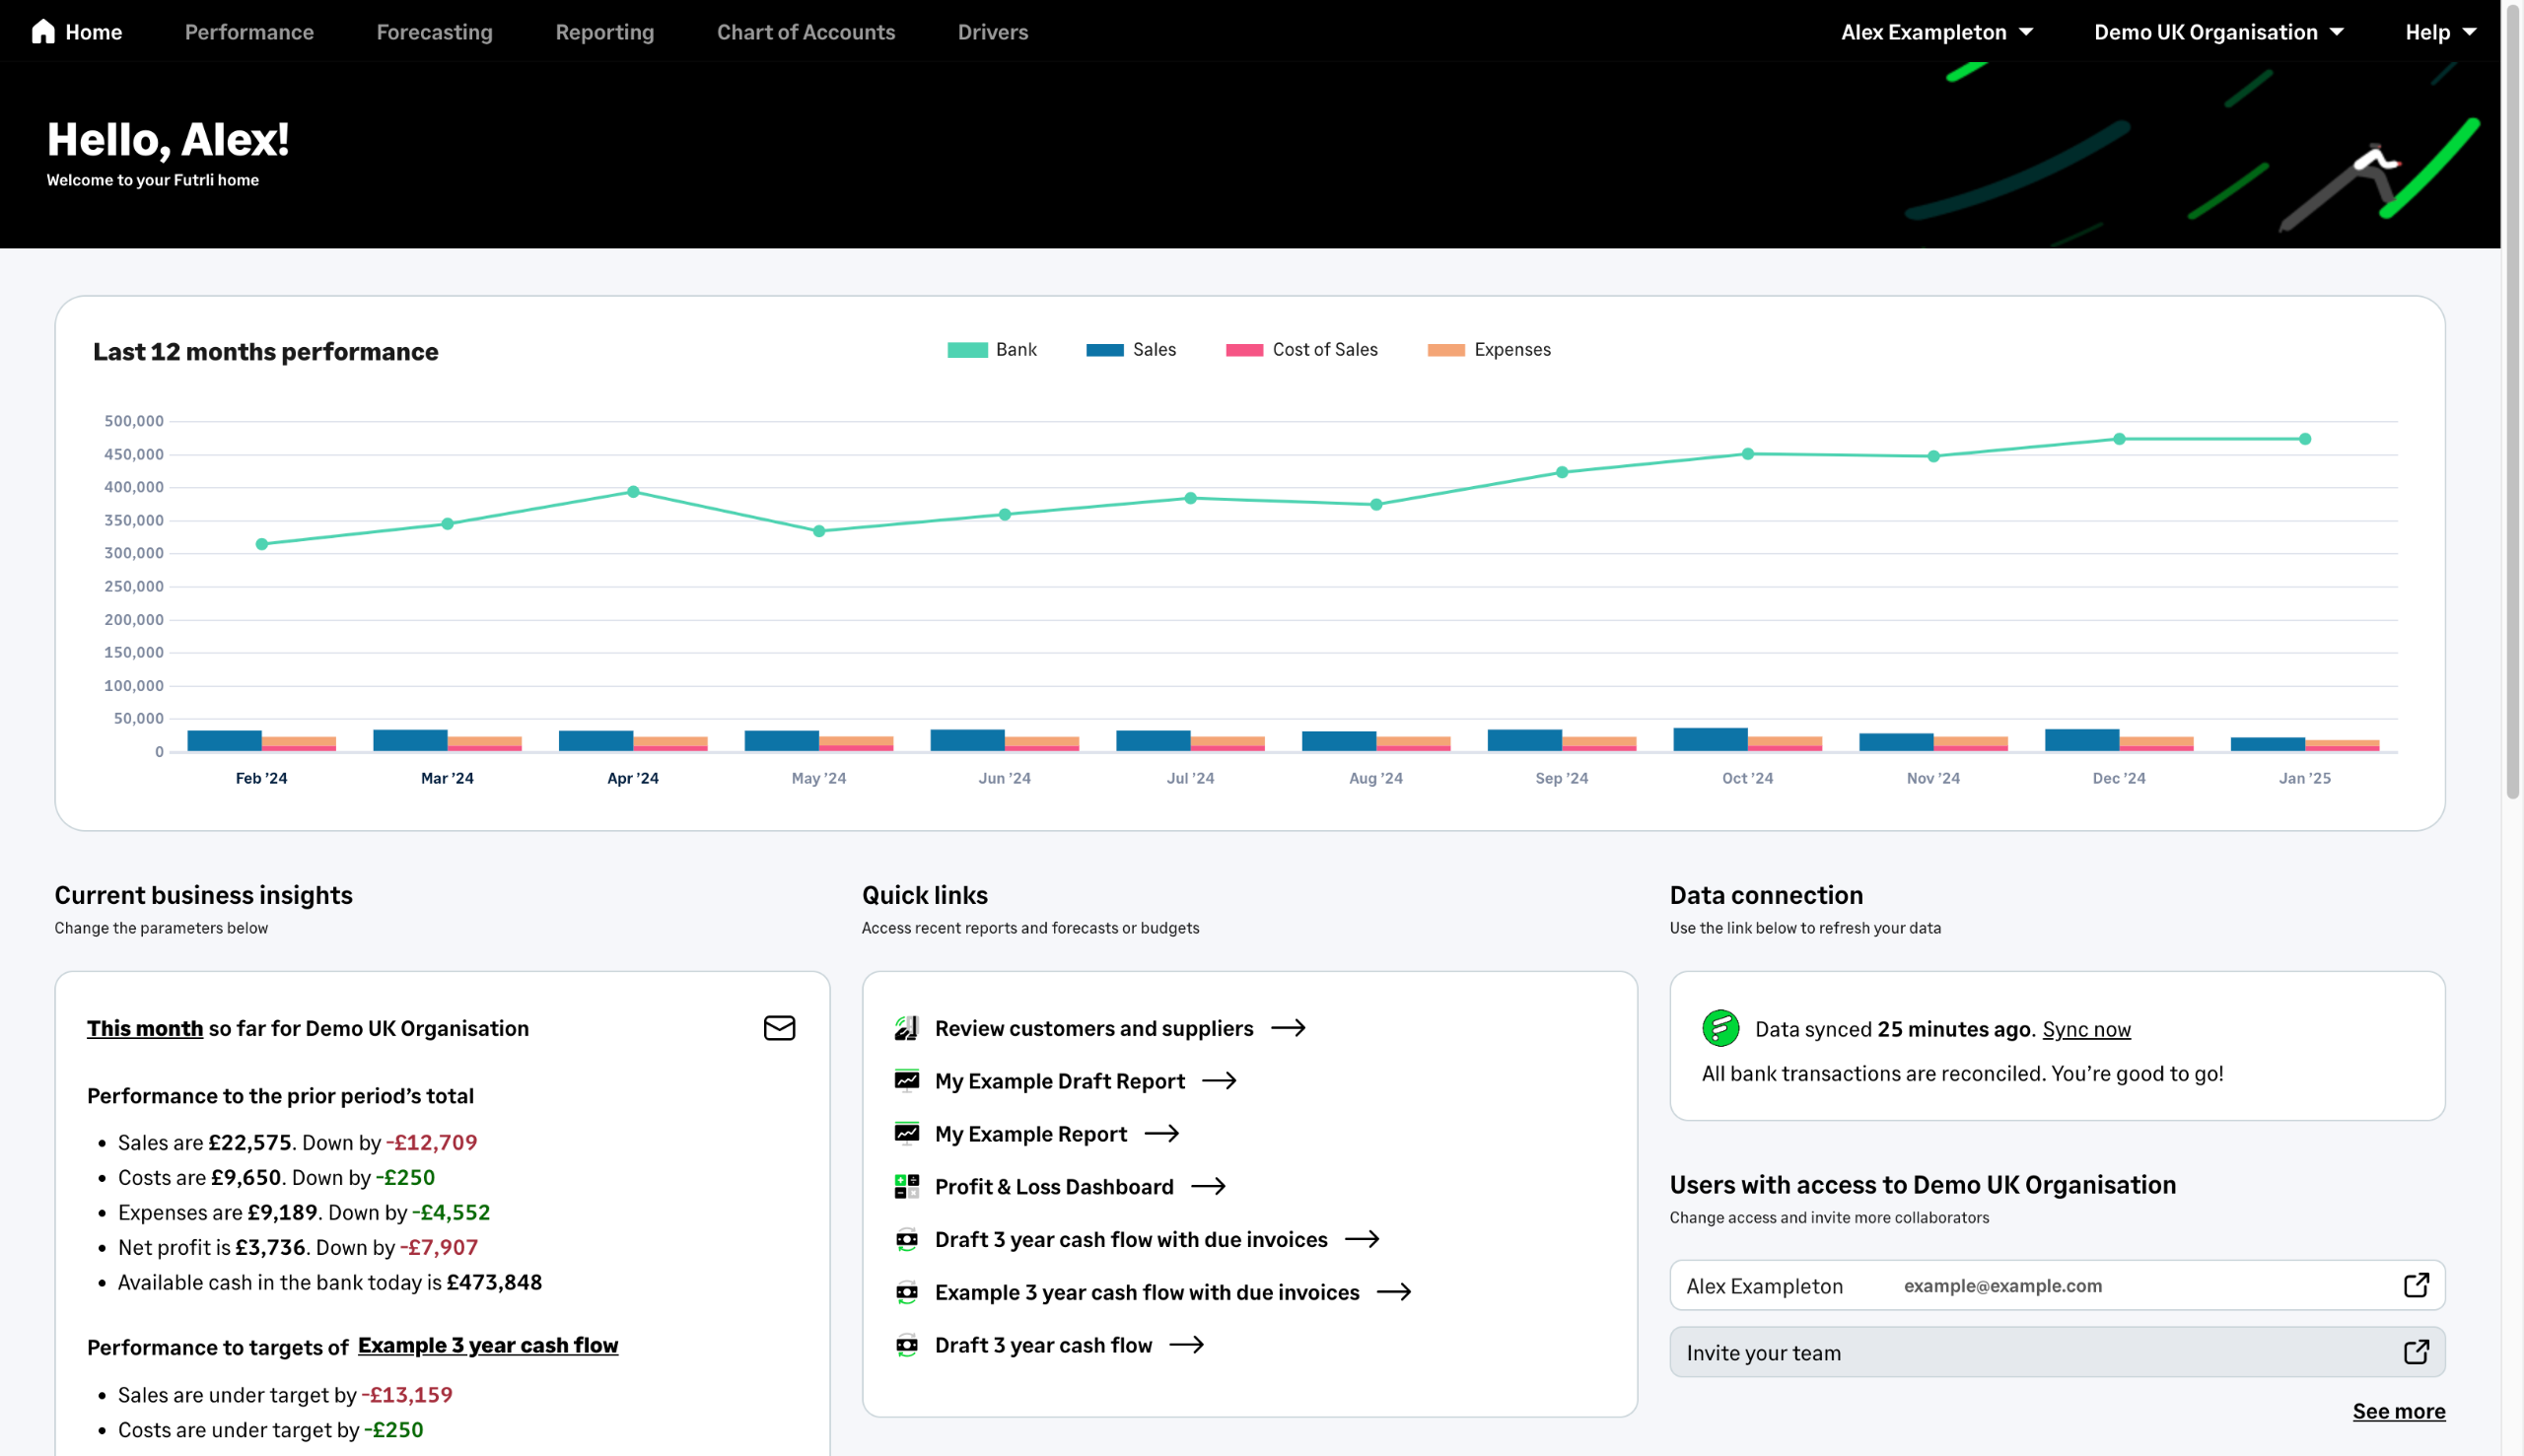2524x1456 pixels.
Task: Click the Home house icon
Action: click(43, 32)
